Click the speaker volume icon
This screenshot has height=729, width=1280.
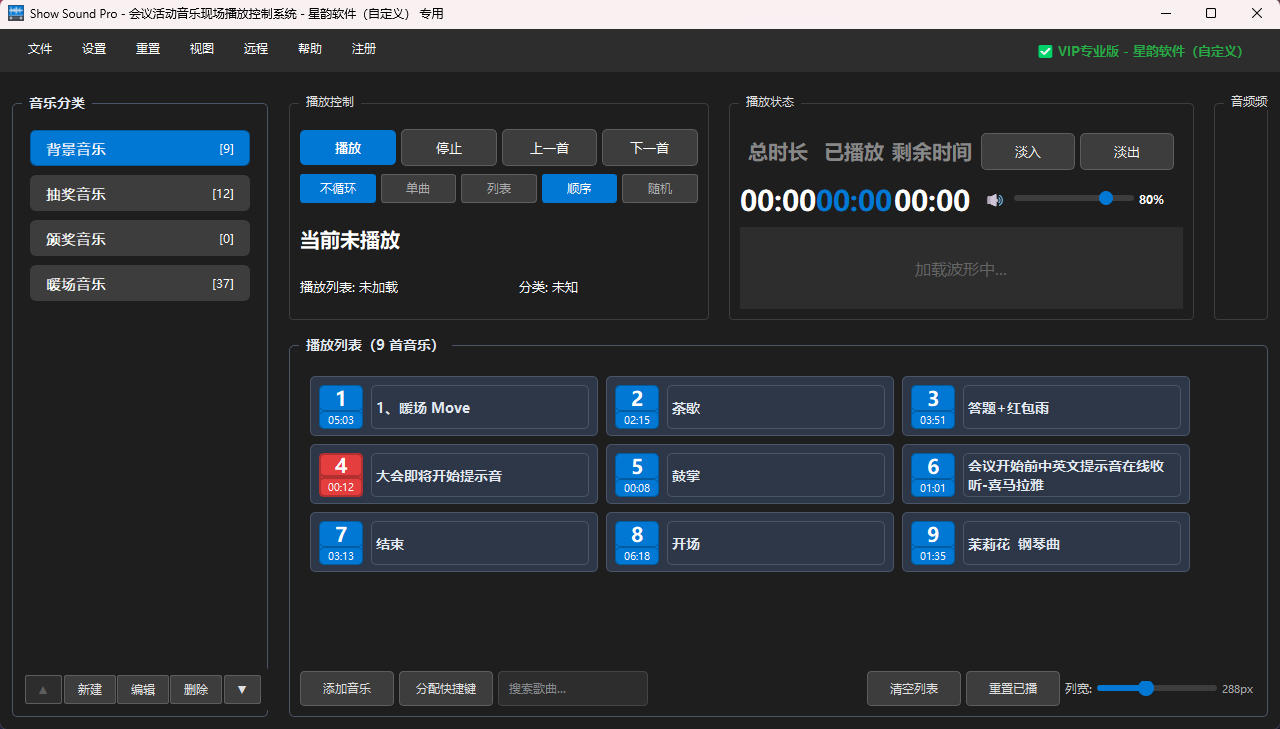tap(994, 200)
